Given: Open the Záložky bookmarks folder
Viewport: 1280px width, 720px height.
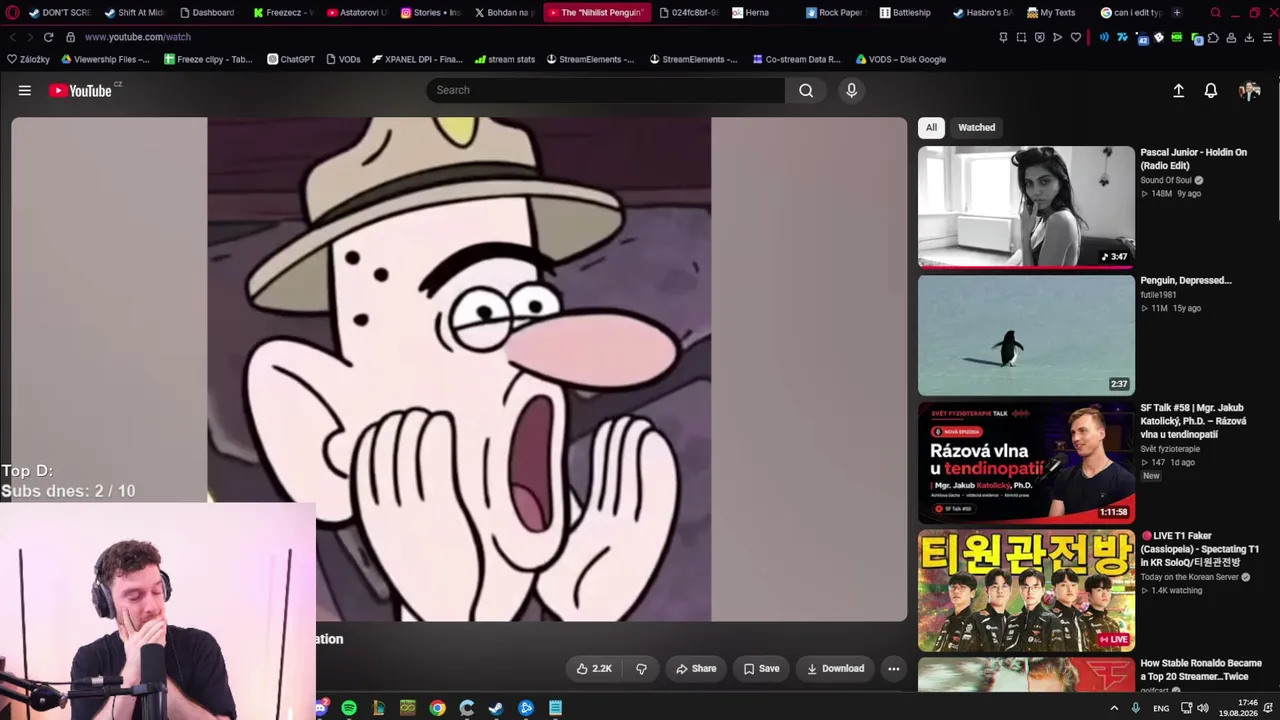Looking at the screenshot, I should [x=28, y=59].
